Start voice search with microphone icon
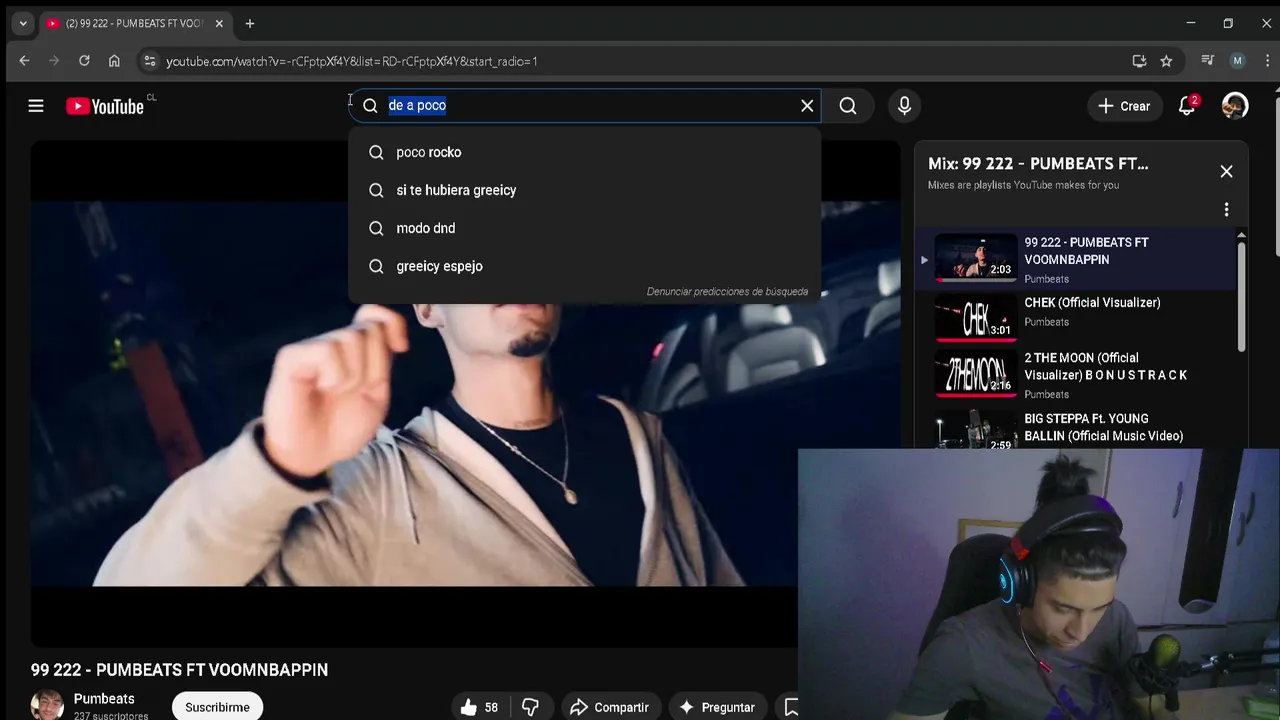Image resolution: width=1280 pixels, height=720 pixels. pyautogui.click(x=904, y=106)
